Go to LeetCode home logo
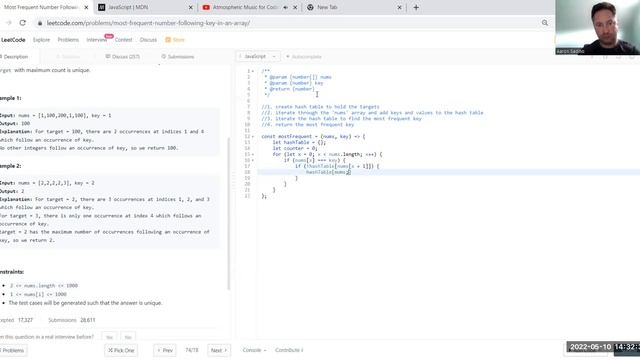 click(x=13, y=40)
